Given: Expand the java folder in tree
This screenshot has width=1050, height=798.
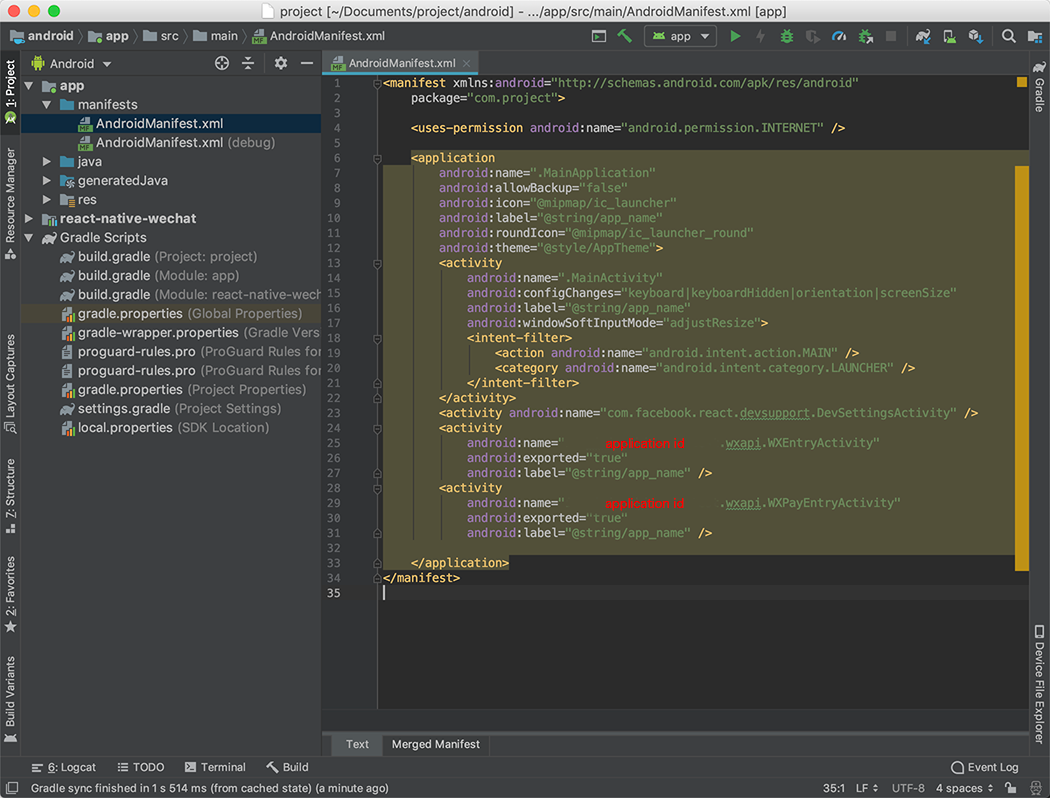Looking at the screenshot, I should click(x=47, y=162).
